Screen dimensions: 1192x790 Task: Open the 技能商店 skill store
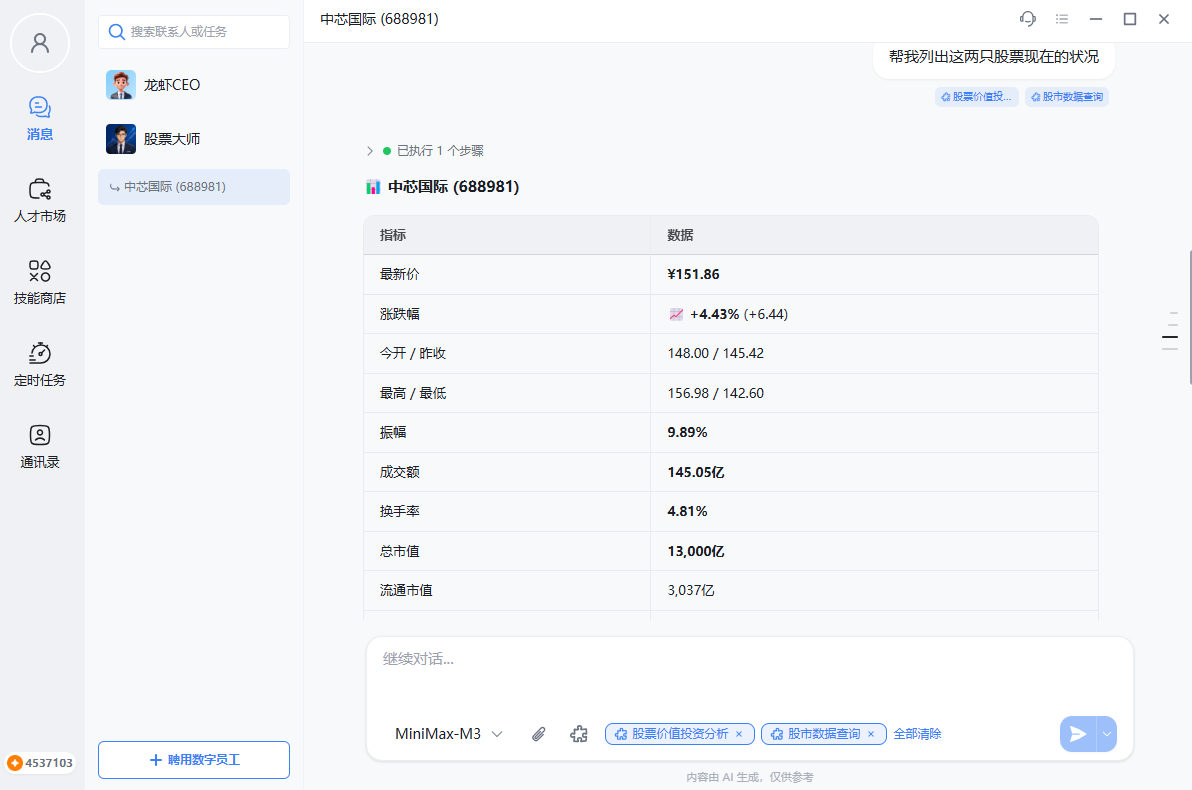40,283
